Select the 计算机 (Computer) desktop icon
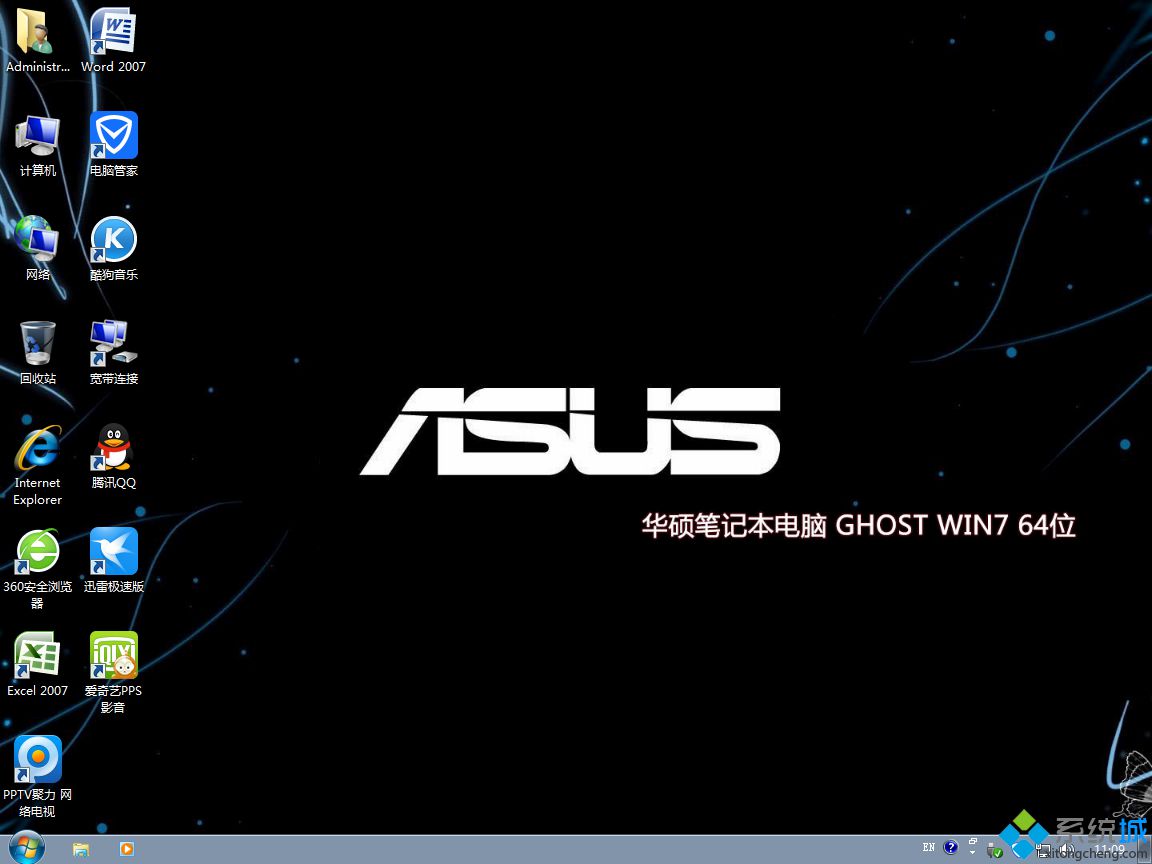The height and width of the screenshot is (864, 1152). tap(37, 145)
